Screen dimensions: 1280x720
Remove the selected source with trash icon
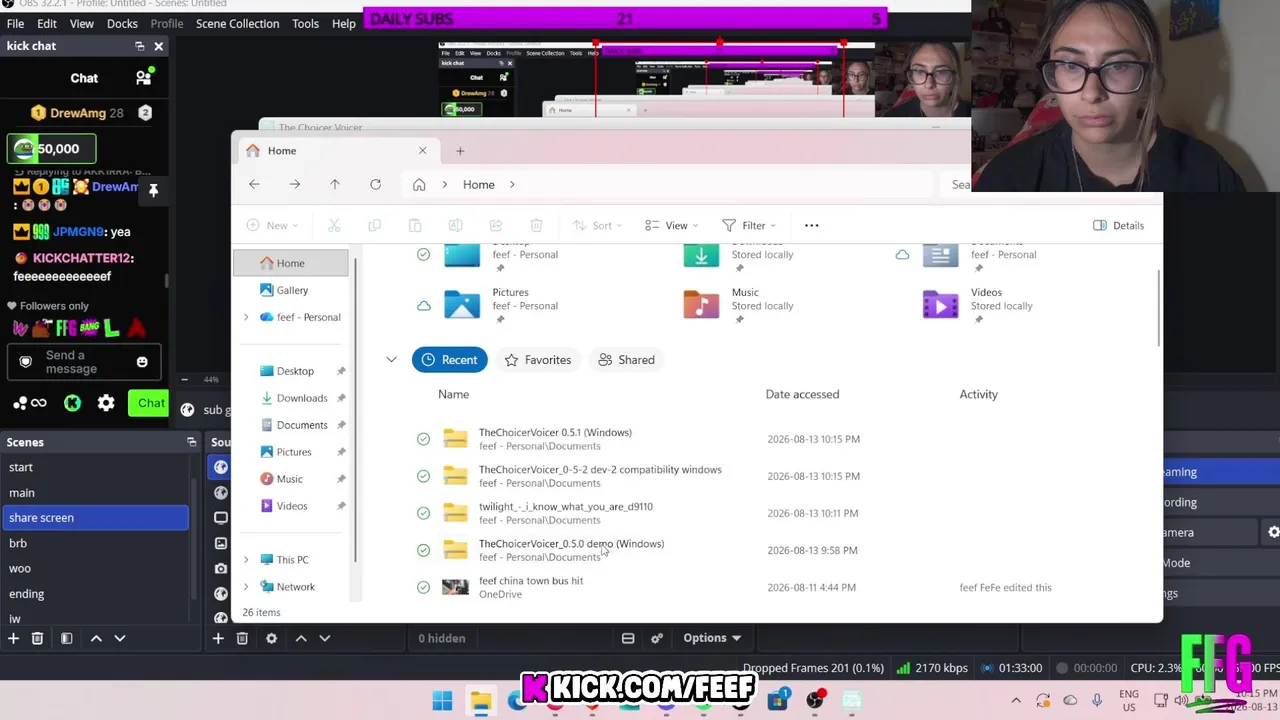[242, 638]
